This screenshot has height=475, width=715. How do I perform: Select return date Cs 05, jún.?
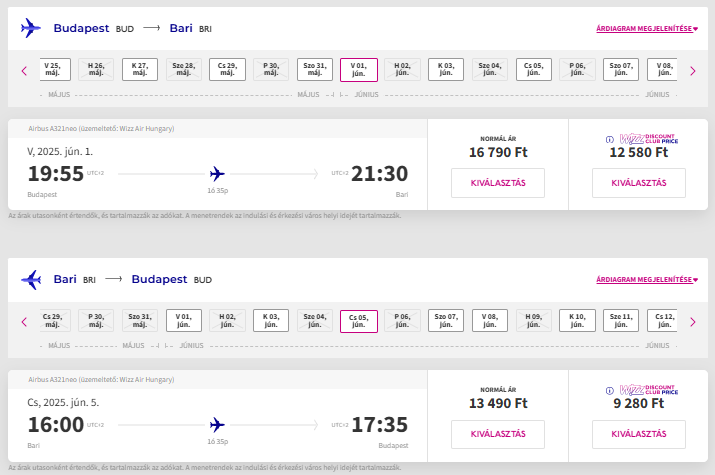[358, 321]
